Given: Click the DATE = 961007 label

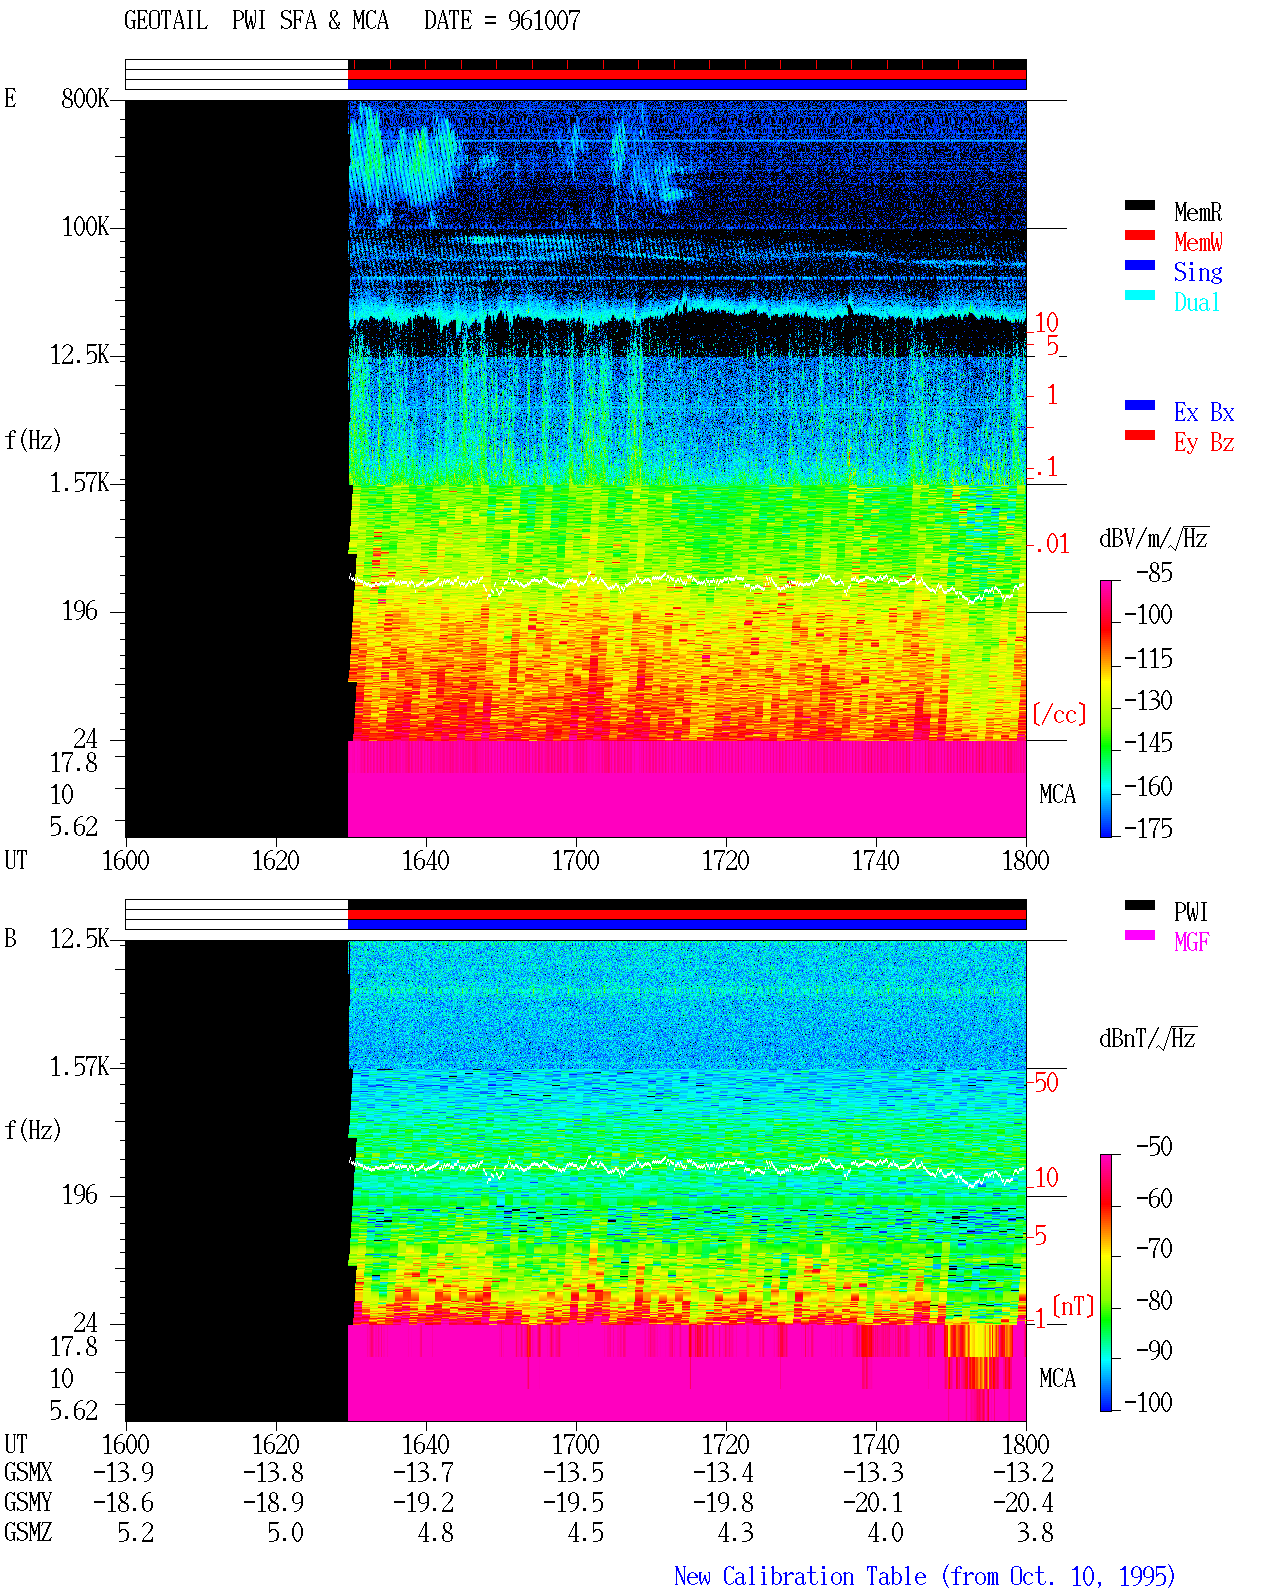Looking at the screenshot, I should [x=502, y=20].
